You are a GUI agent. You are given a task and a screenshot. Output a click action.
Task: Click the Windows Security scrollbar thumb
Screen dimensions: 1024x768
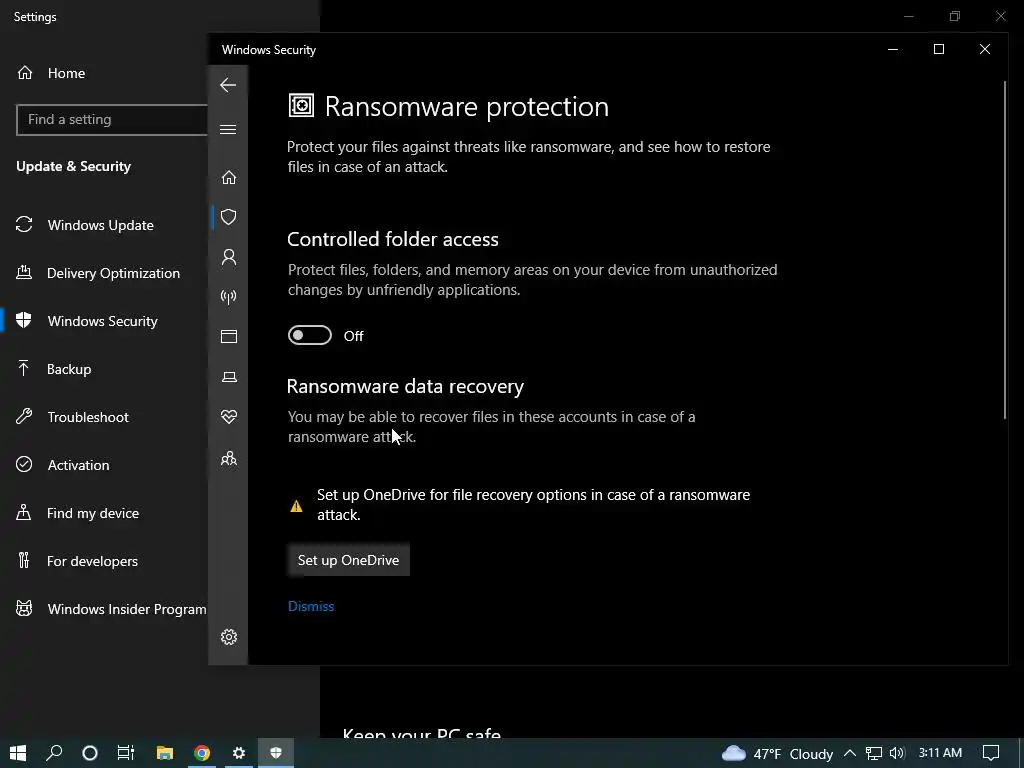pyautogui.click(x=1005, y=250)
